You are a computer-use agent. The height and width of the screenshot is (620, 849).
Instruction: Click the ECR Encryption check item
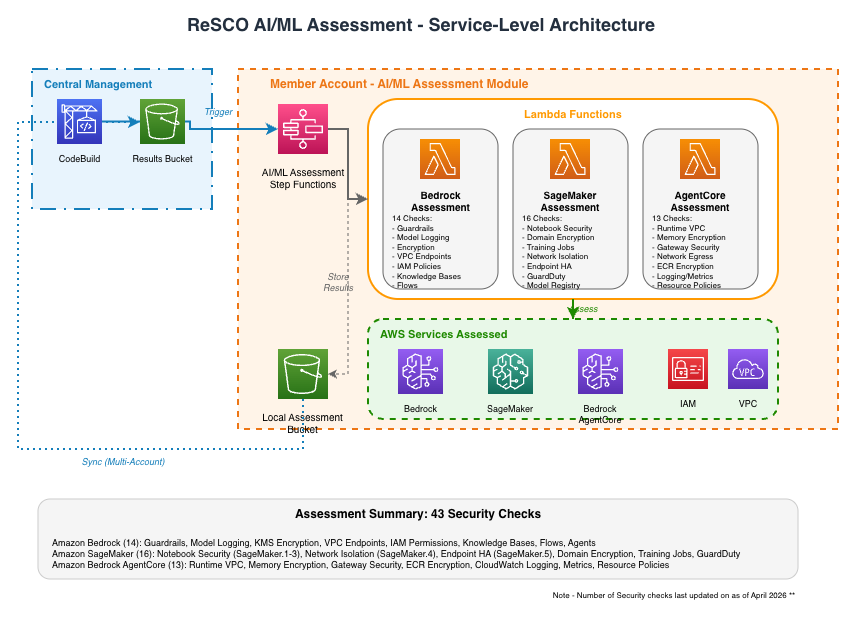pos(685,266)
